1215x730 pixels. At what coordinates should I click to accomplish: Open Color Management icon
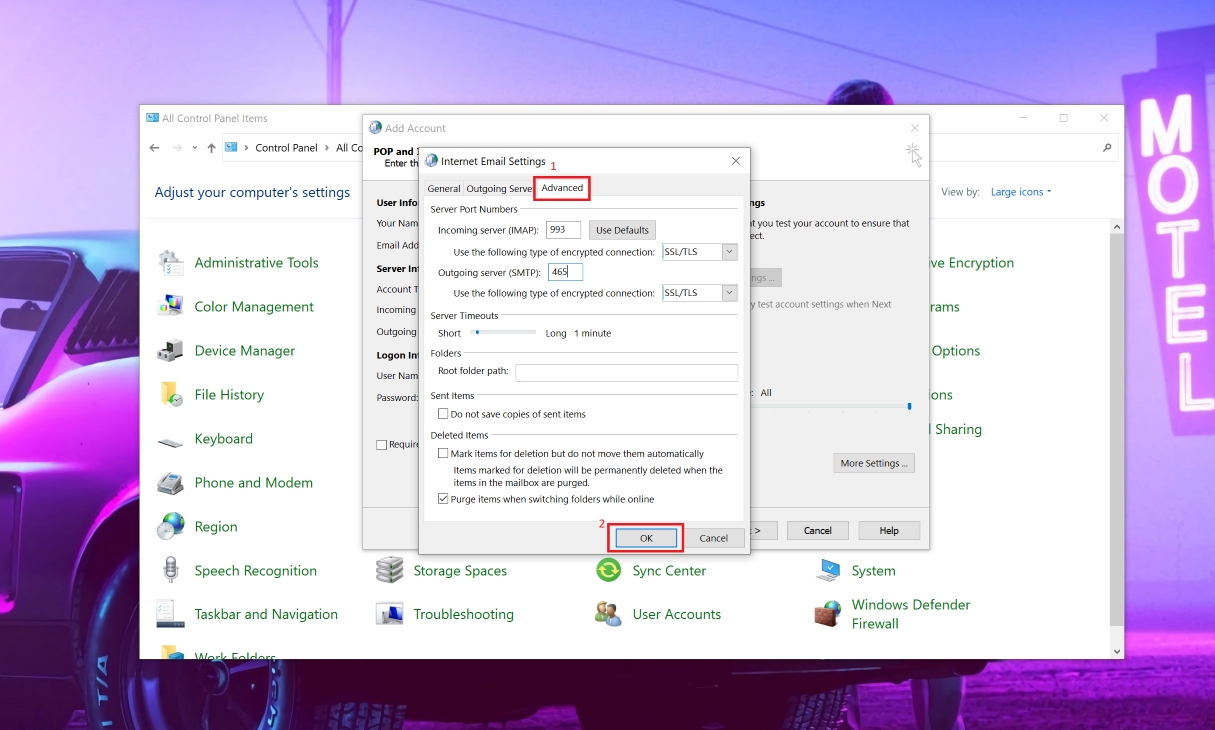point(171,307)
